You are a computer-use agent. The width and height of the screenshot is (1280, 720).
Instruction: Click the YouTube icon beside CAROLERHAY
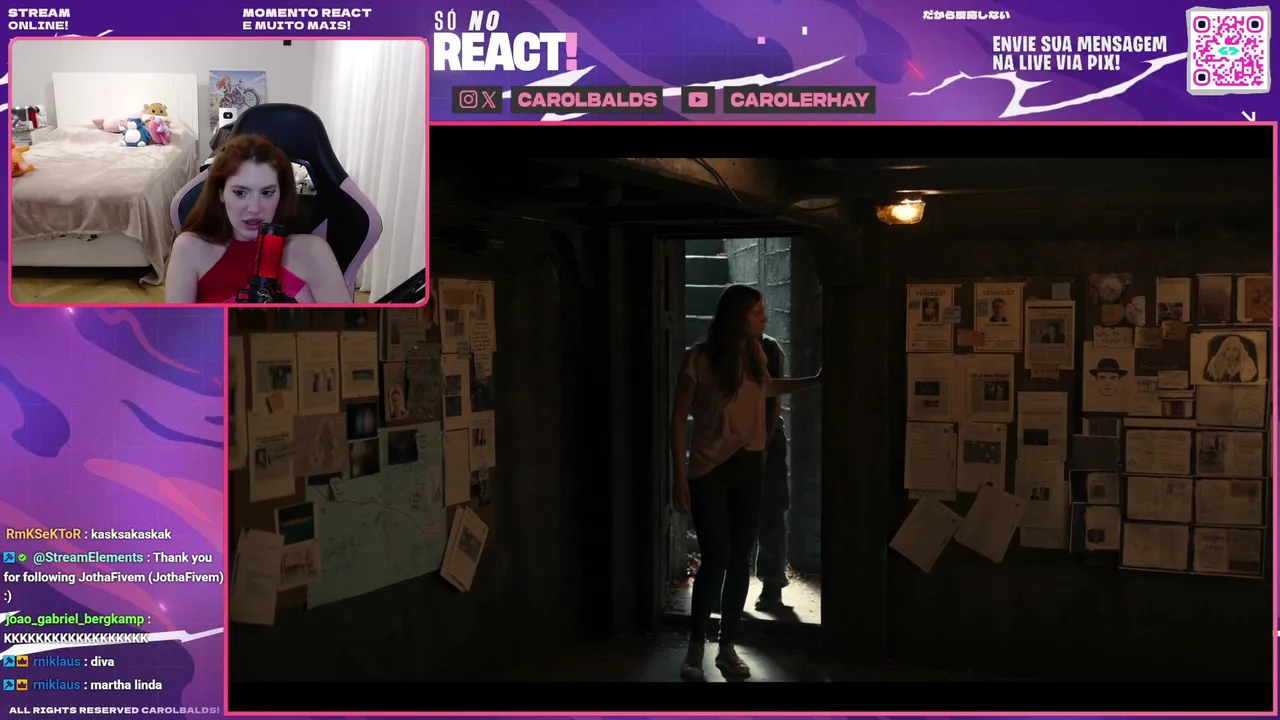tap(698, 99)
